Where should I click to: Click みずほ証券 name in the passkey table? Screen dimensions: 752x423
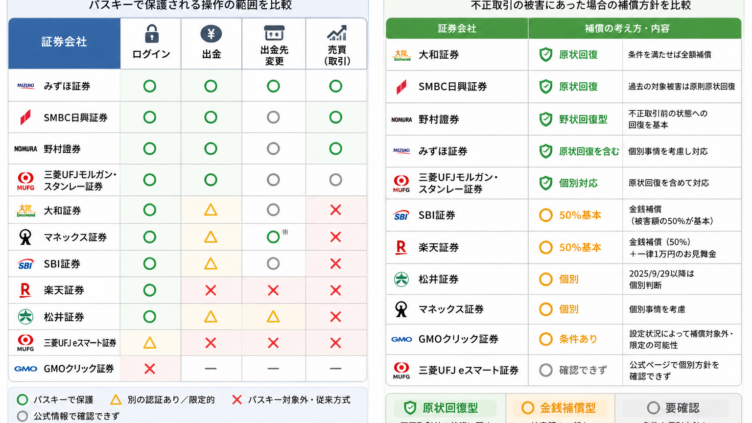67,86
